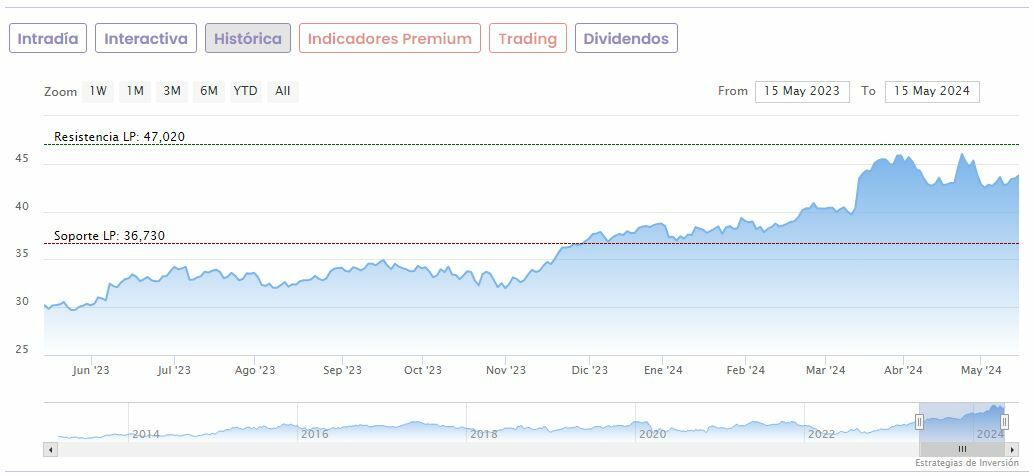Click the From date field
The height and width of the screenshot is (476, 1034).
[x=802, y=91]
